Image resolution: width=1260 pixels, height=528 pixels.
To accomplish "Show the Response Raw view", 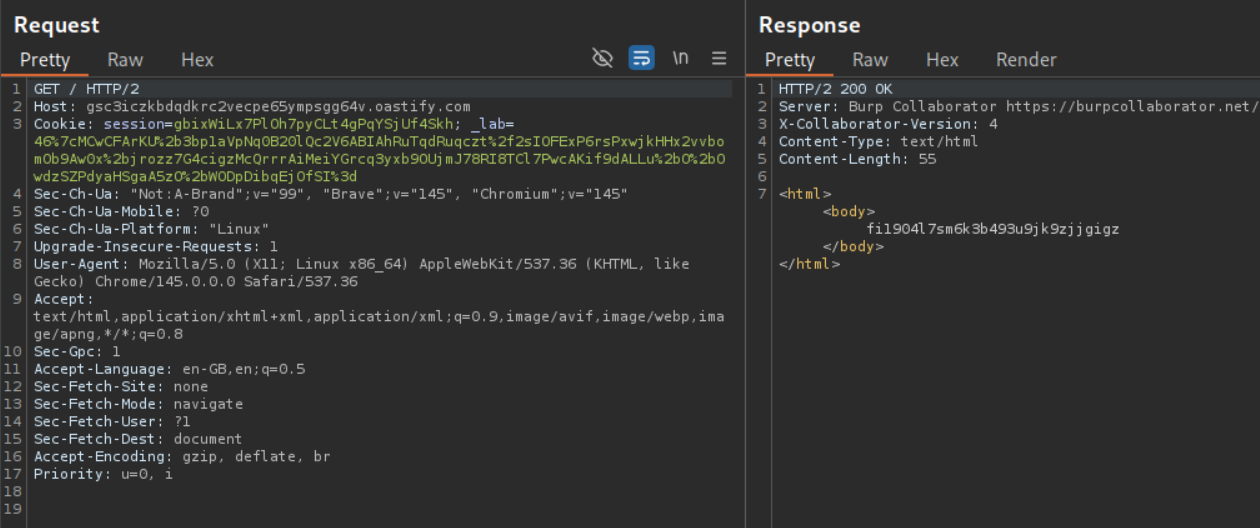I will [870, 60].
